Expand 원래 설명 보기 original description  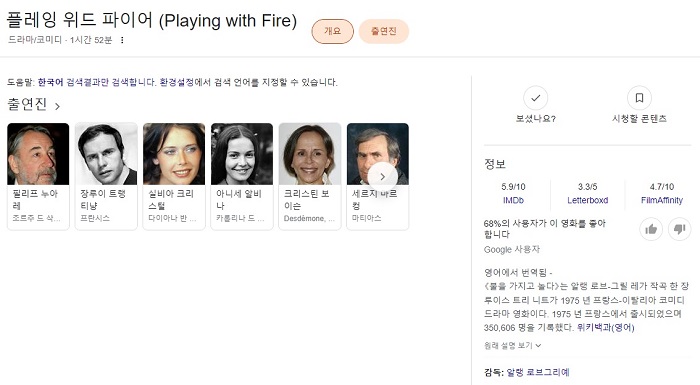pos(512,345)
